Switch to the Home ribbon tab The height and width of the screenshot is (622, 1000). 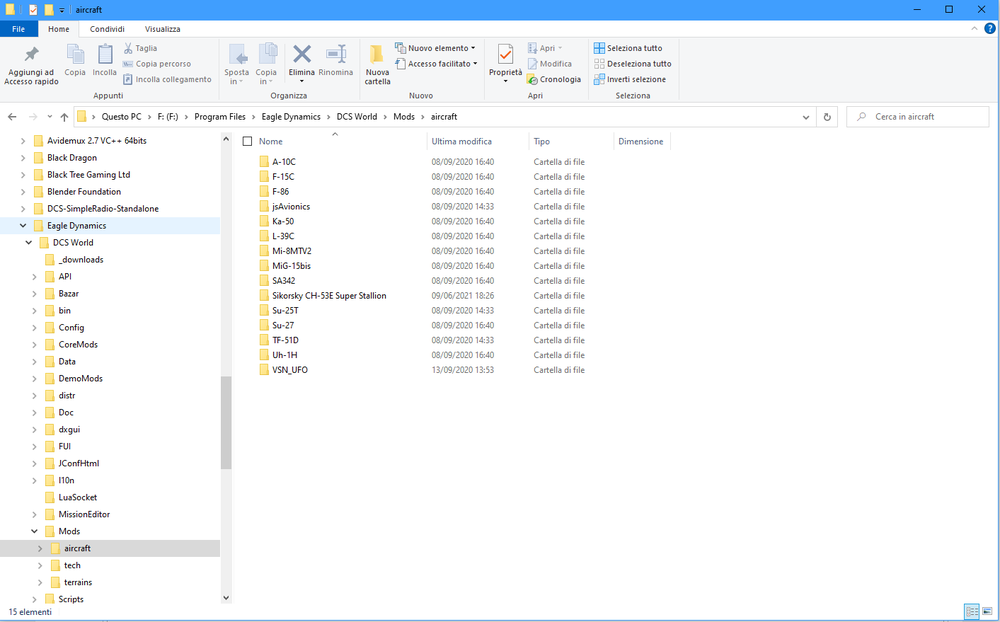58,29
